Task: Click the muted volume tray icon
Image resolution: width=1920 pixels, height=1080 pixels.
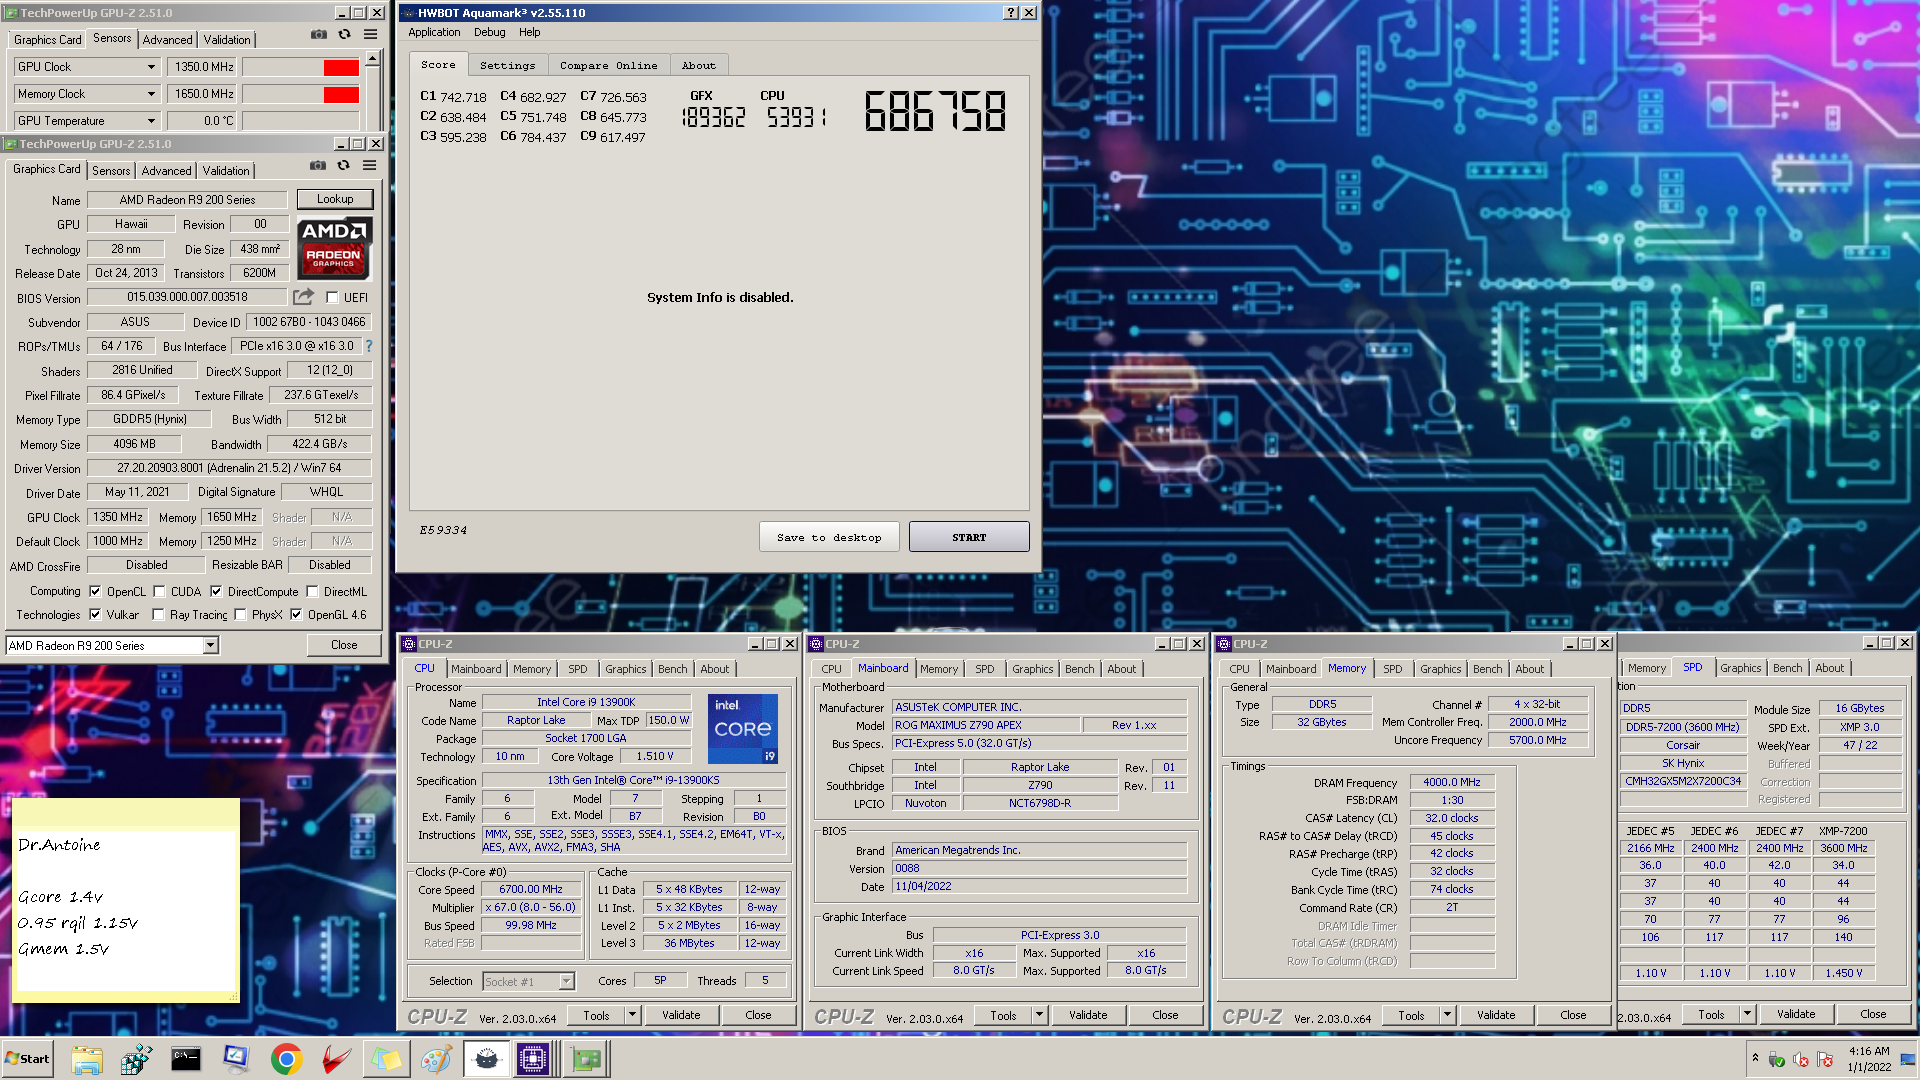Action: tap(1801, 1060)
